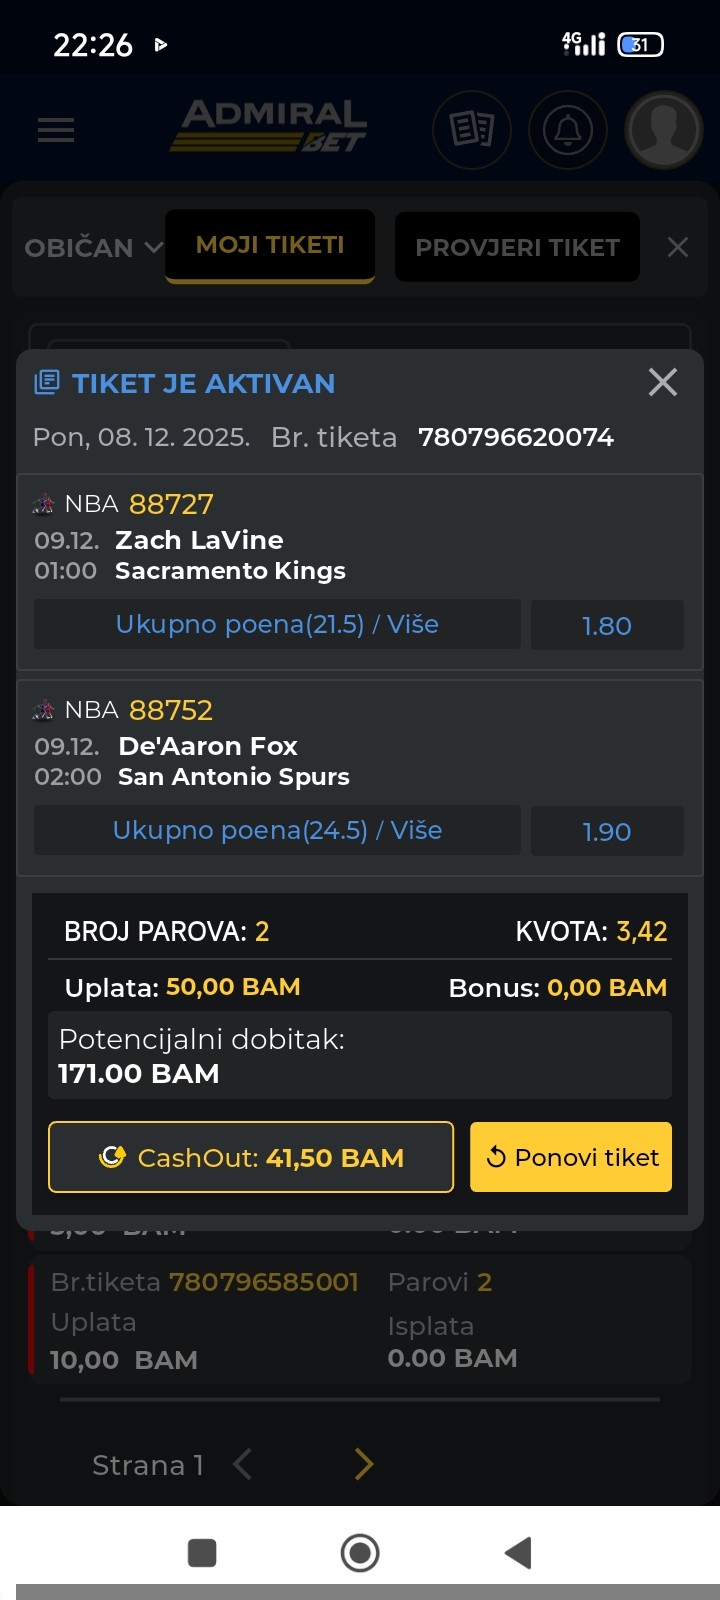The image size is (720, 1600).
Task: Go to previous page of tickets
Action: [242, 1465]
